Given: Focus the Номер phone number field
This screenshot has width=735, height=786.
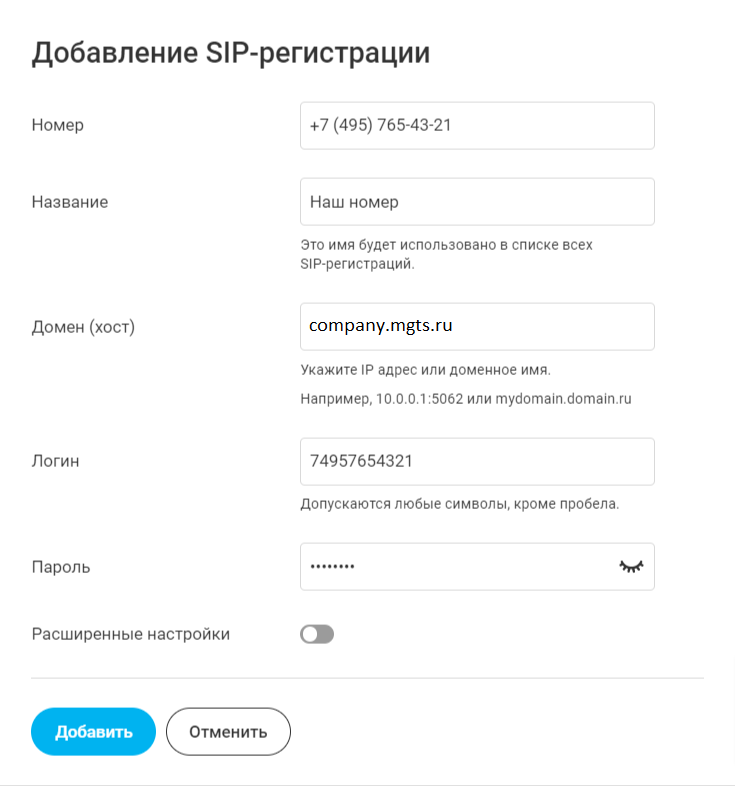Looking at the screenshot, I should 477,126.
